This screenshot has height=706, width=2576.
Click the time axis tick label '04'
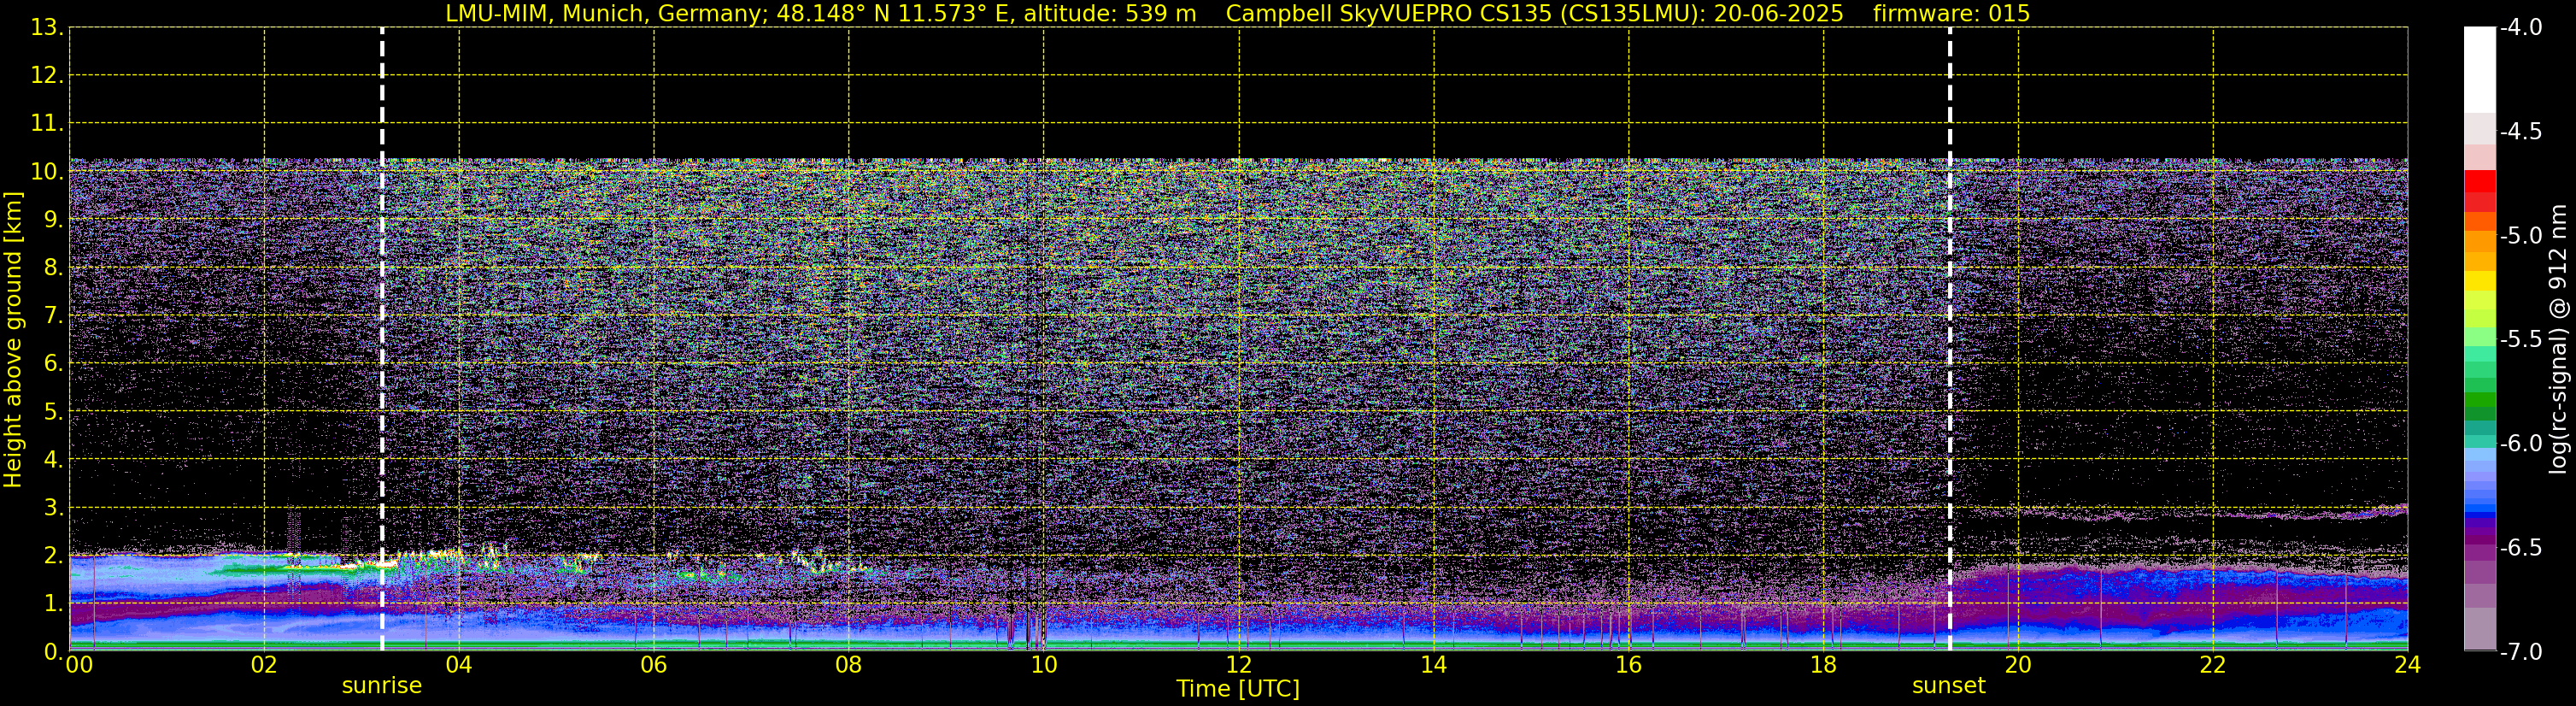459,665
